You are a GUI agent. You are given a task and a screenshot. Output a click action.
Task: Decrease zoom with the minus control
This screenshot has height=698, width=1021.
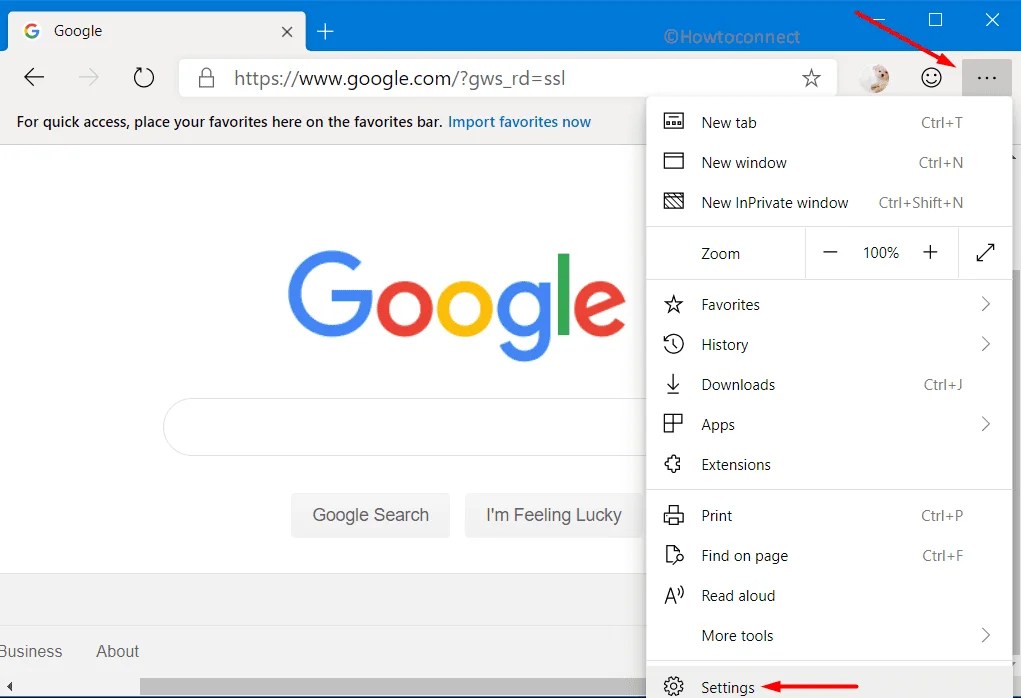[x=830, y=252]
